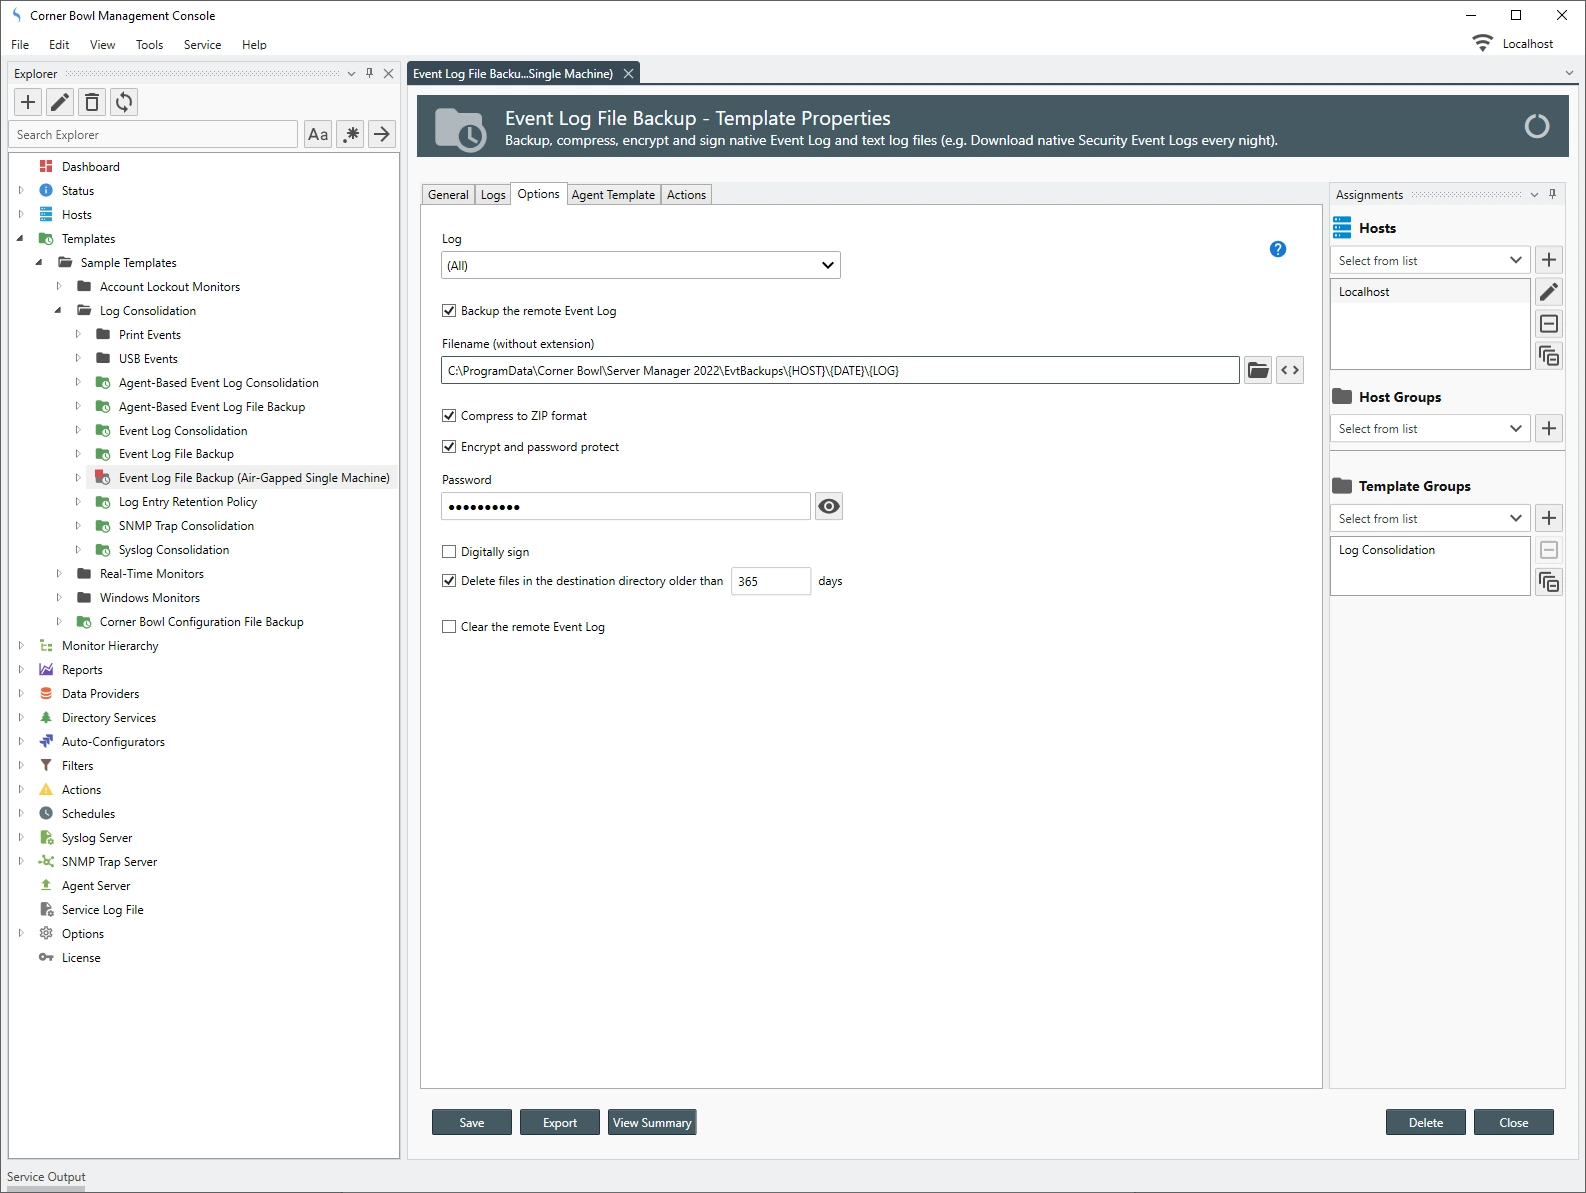The image size is (1586, 1193).
Task: Click the refresh icon in Explorer toolbar
Action: (x=124, y=102)
